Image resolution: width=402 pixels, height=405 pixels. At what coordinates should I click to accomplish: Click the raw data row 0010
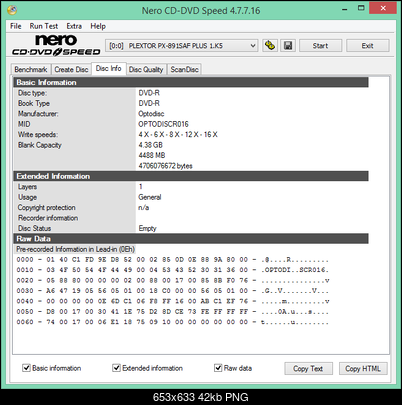point(172,270)
